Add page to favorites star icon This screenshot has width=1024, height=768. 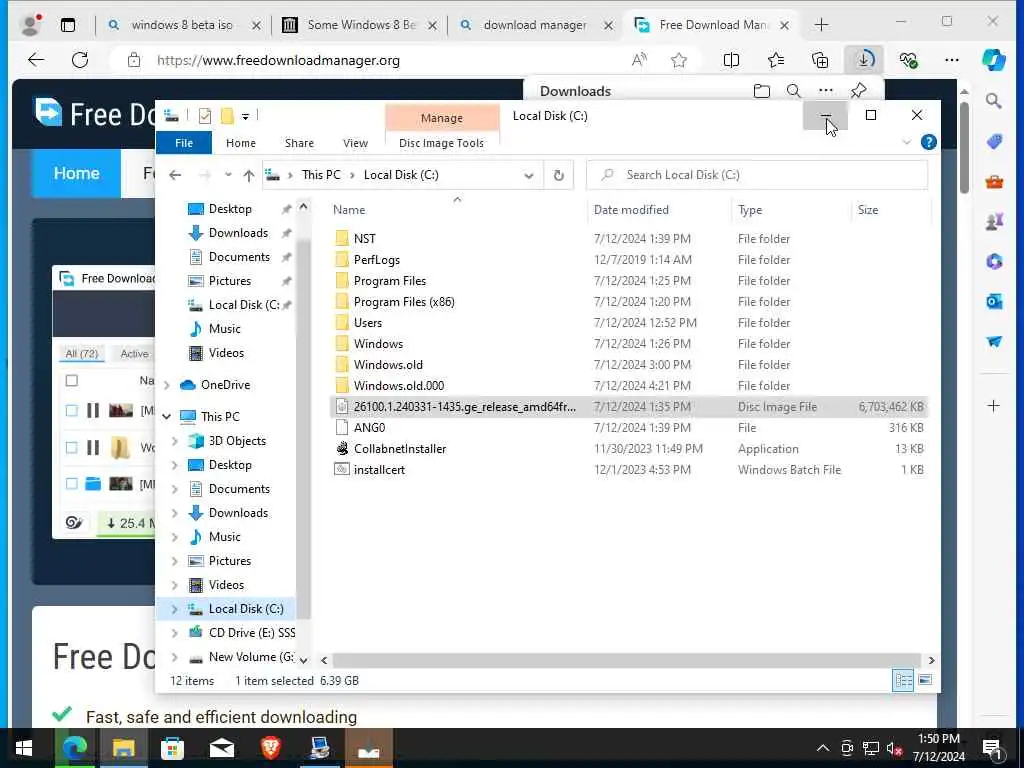pyautogui.click(x=679, y=60)
